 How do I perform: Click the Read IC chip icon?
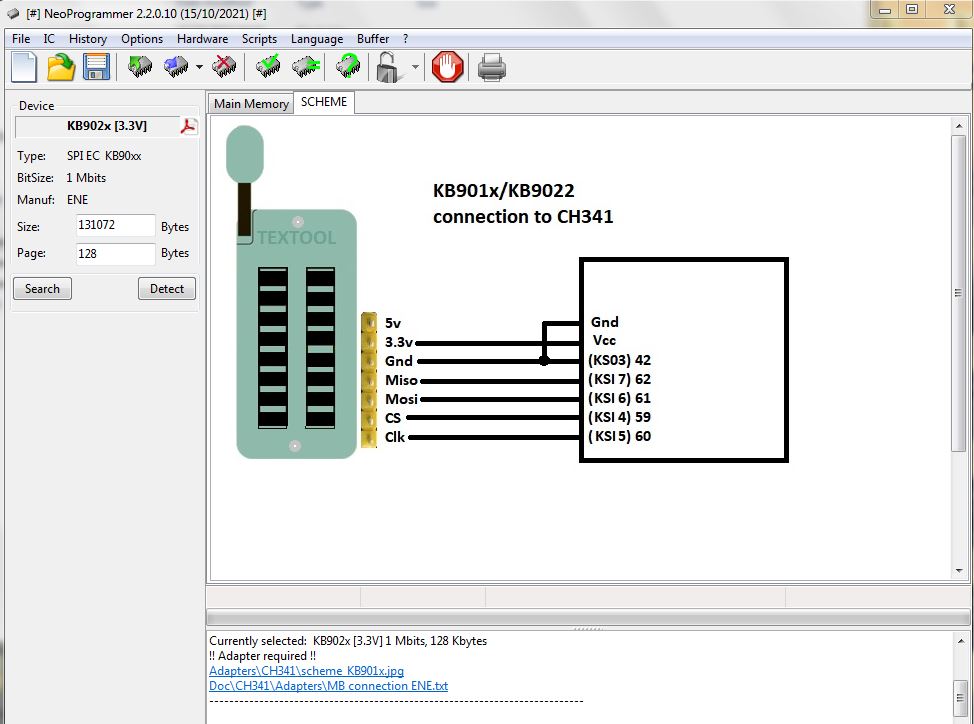tap(140, 67)
